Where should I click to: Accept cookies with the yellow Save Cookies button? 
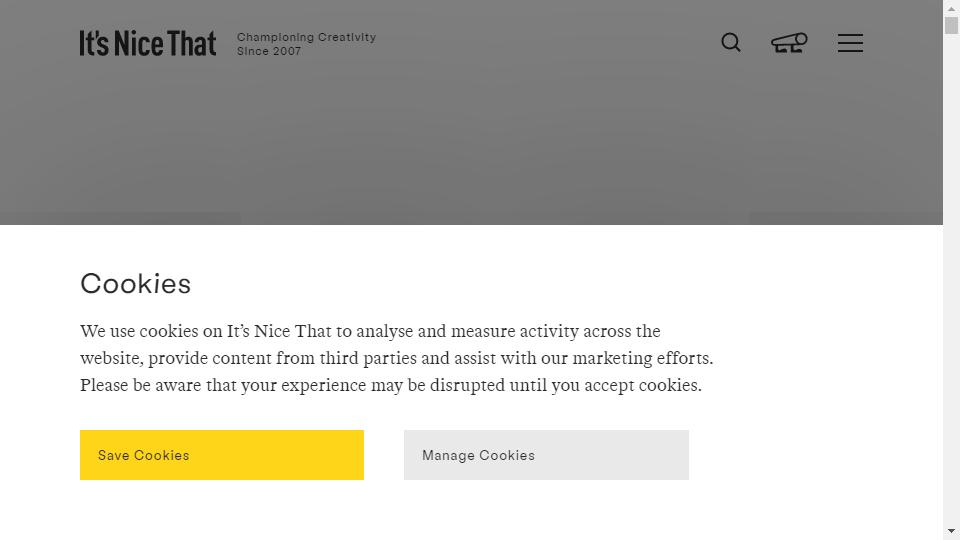click(x=222, y=455)
